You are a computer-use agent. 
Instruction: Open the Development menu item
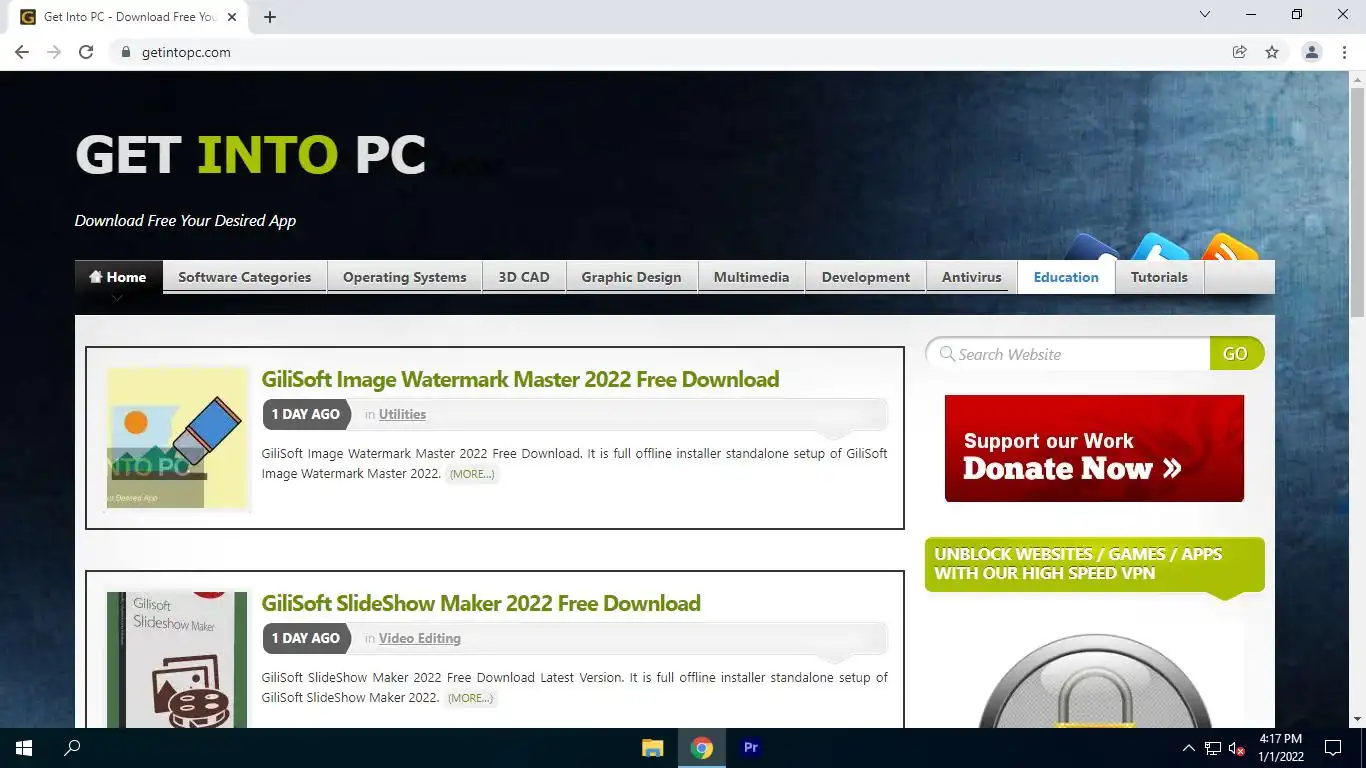[x=866, y=277]
